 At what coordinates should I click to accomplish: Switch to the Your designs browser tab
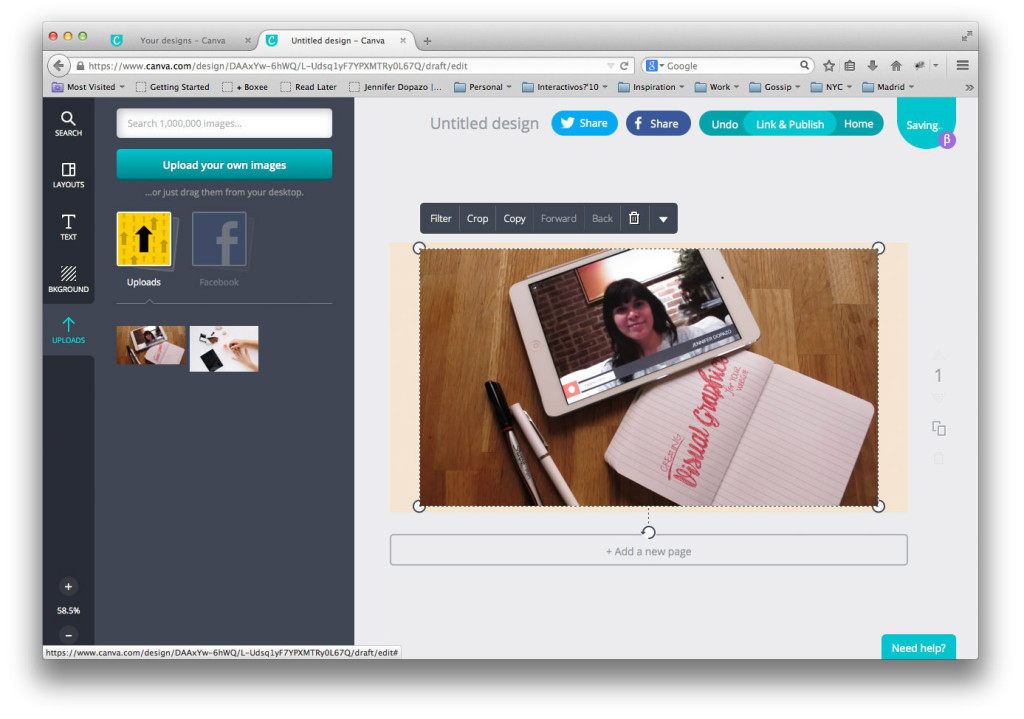[182, 40]
